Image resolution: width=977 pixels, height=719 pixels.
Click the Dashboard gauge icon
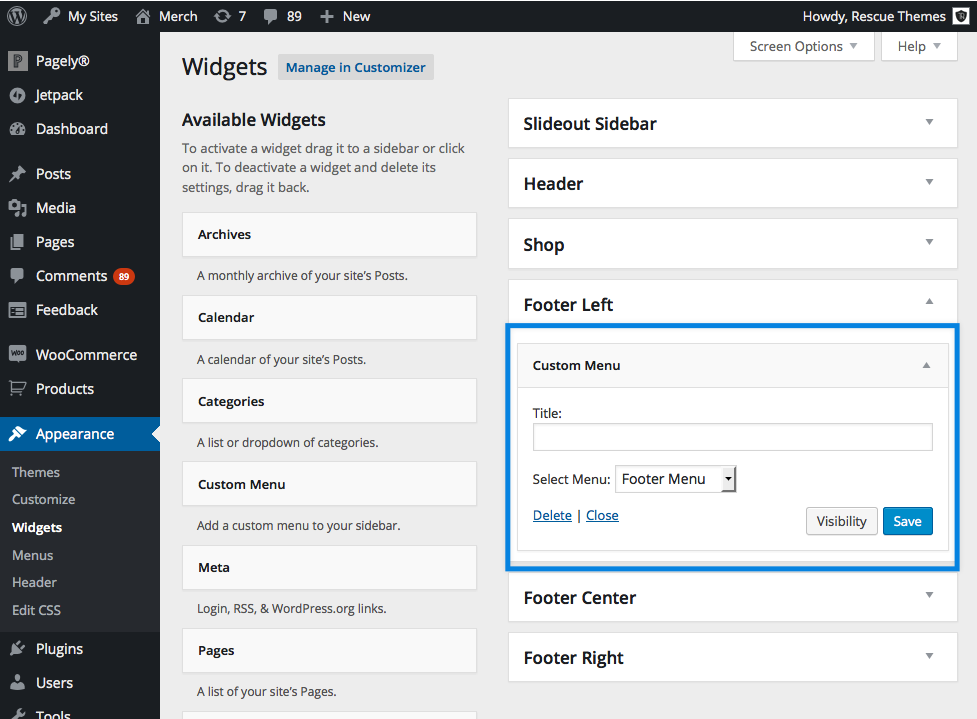[17, 129]
